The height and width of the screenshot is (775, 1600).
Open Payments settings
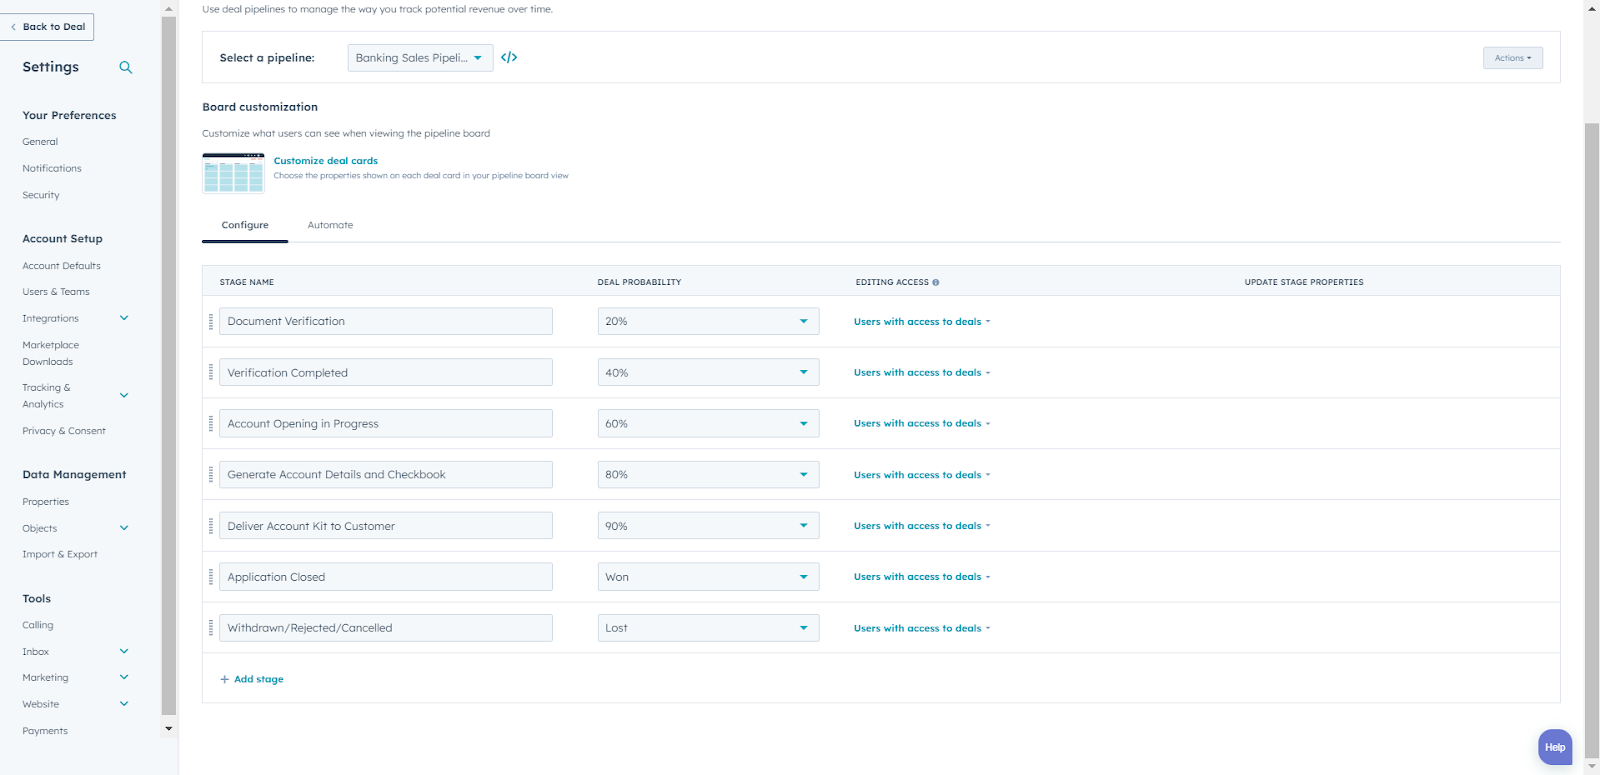coord(45,731)
